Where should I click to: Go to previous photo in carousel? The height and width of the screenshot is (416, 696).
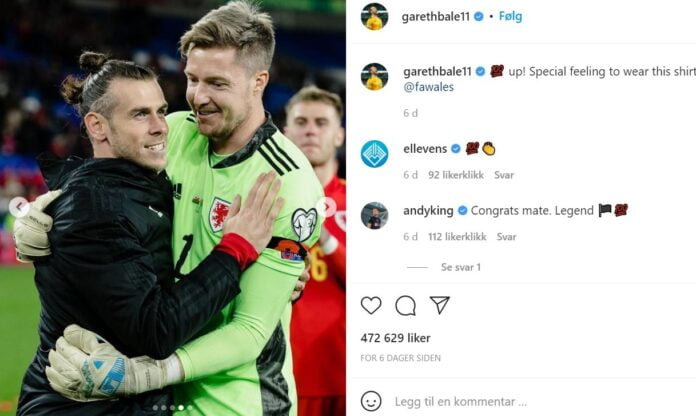[x=19, y=206]
